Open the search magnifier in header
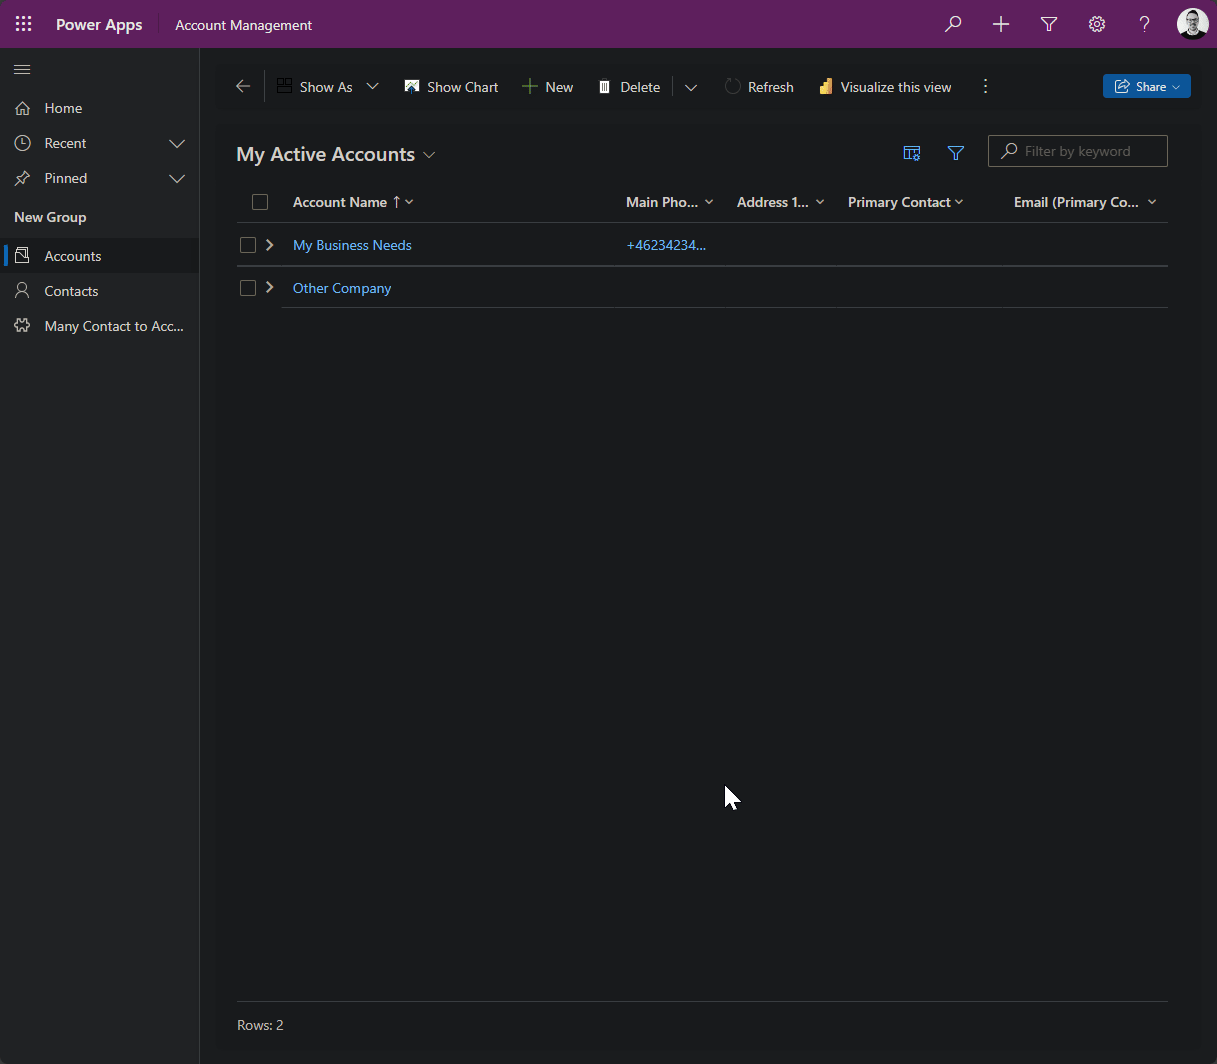This screenshot has width=1217, height=1064. (x=953, y=24)
